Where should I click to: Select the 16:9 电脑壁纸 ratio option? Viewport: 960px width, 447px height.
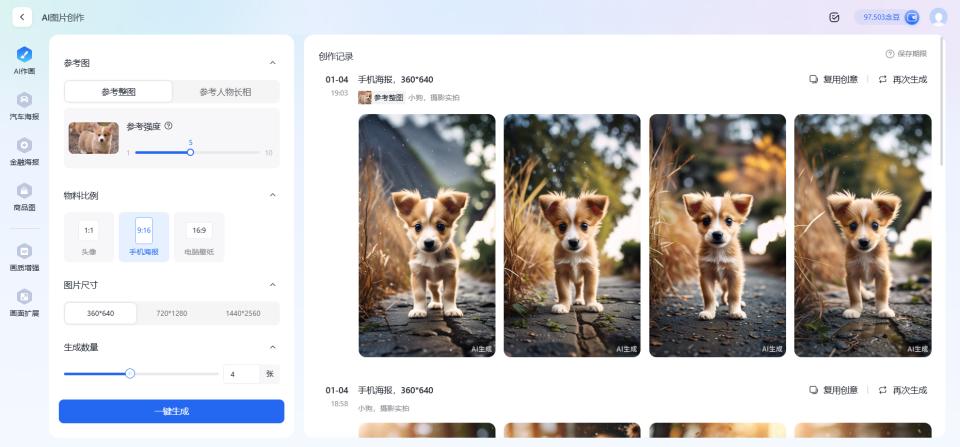pyautogui.click(x=199, y=237)
